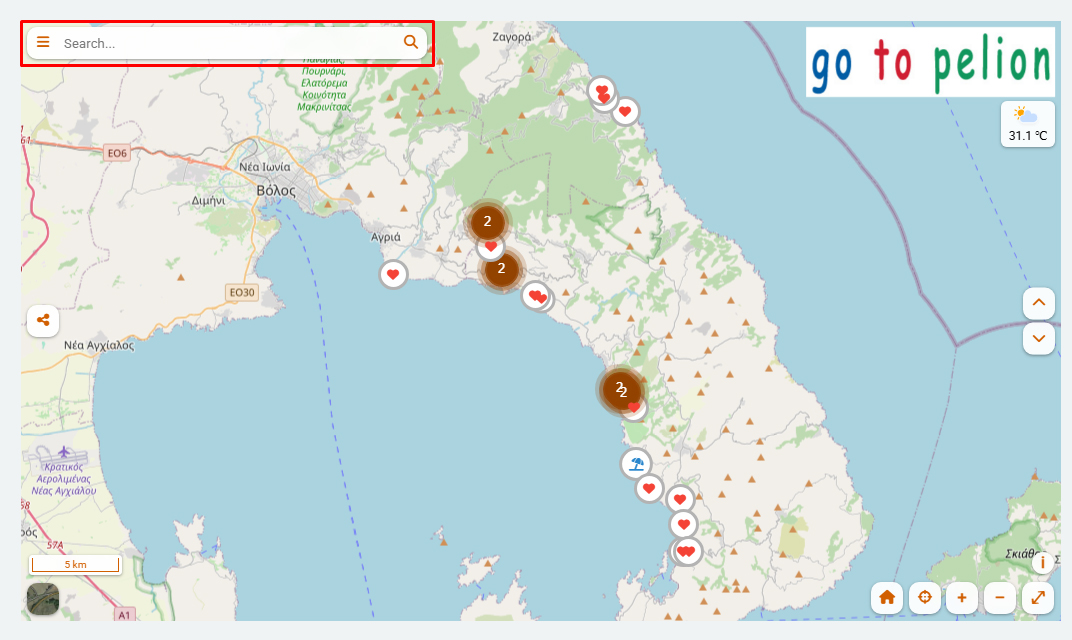This screenshot has width=1072, height=640.
Task: Zoom out with the minus button
Action: click(x=999, y=598)
